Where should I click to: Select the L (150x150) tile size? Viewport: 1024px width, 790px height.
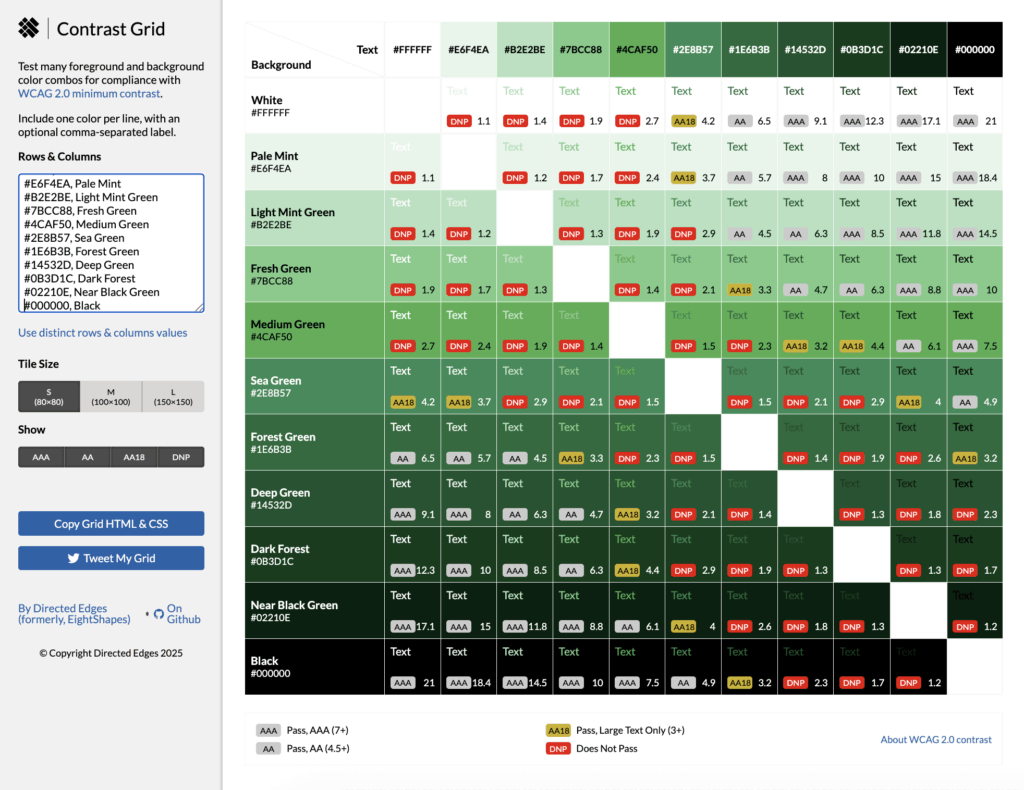(x=173, y=396)
